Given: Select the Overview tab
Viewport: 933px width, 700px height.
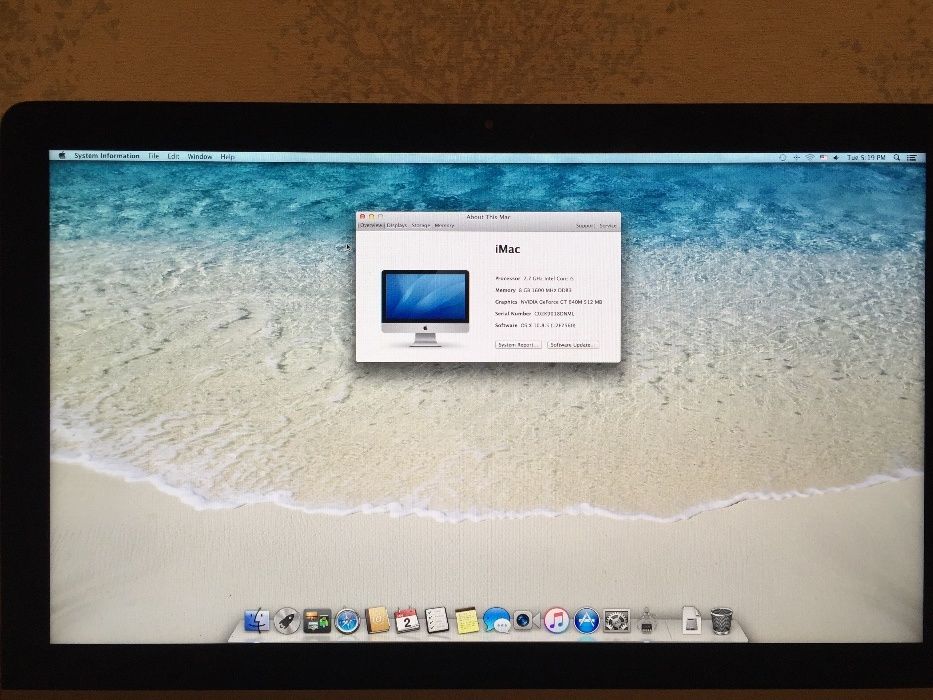Looking at the screenshot, I should click(371, 225).
